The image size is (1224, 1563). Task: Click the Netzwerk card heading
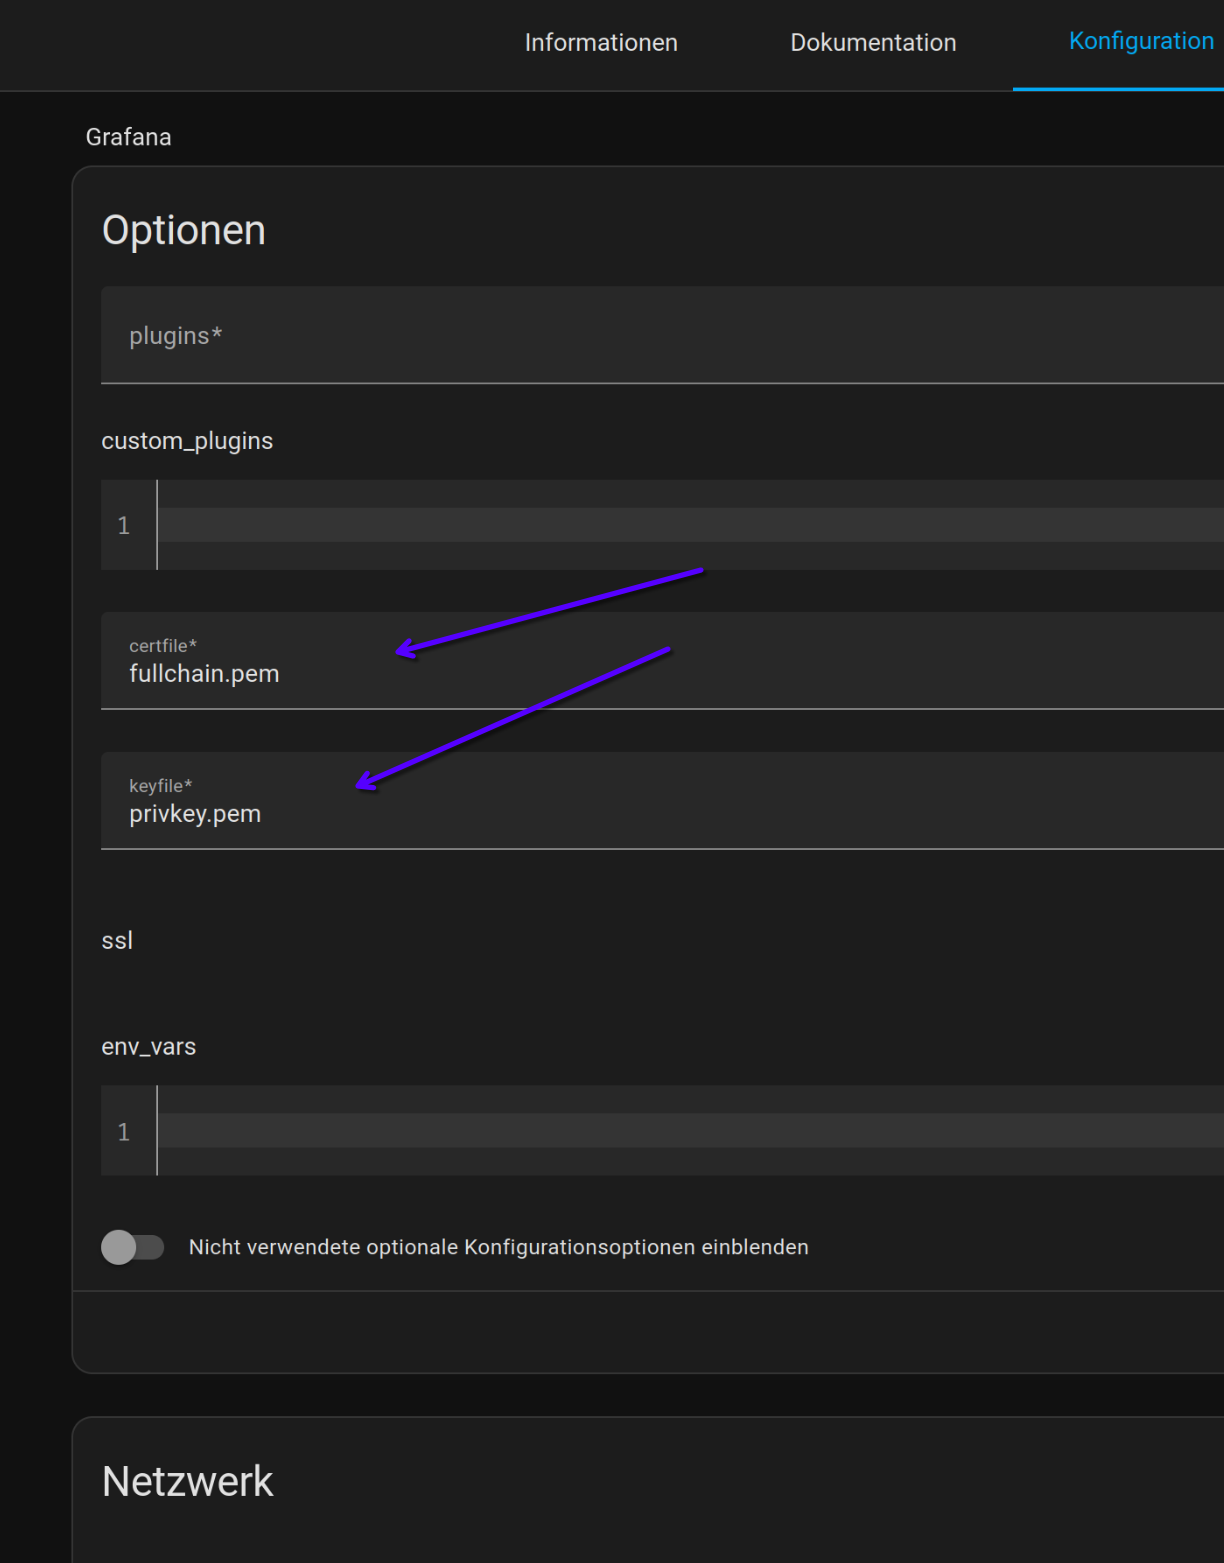pos(187,1481)
